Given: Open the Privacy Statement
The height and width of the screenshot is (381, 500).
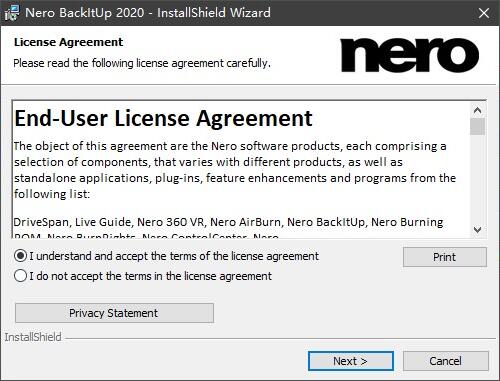Looking at the screenshot, I should pos(114,313).
